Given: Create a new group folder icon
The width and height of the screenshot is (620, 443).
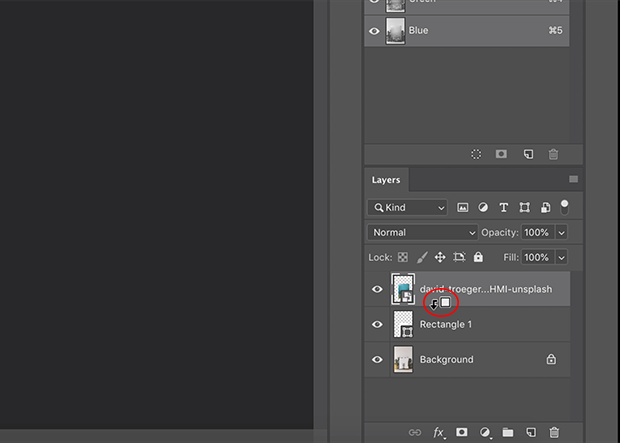Looking at the screenshot, I should click(508, 432).
